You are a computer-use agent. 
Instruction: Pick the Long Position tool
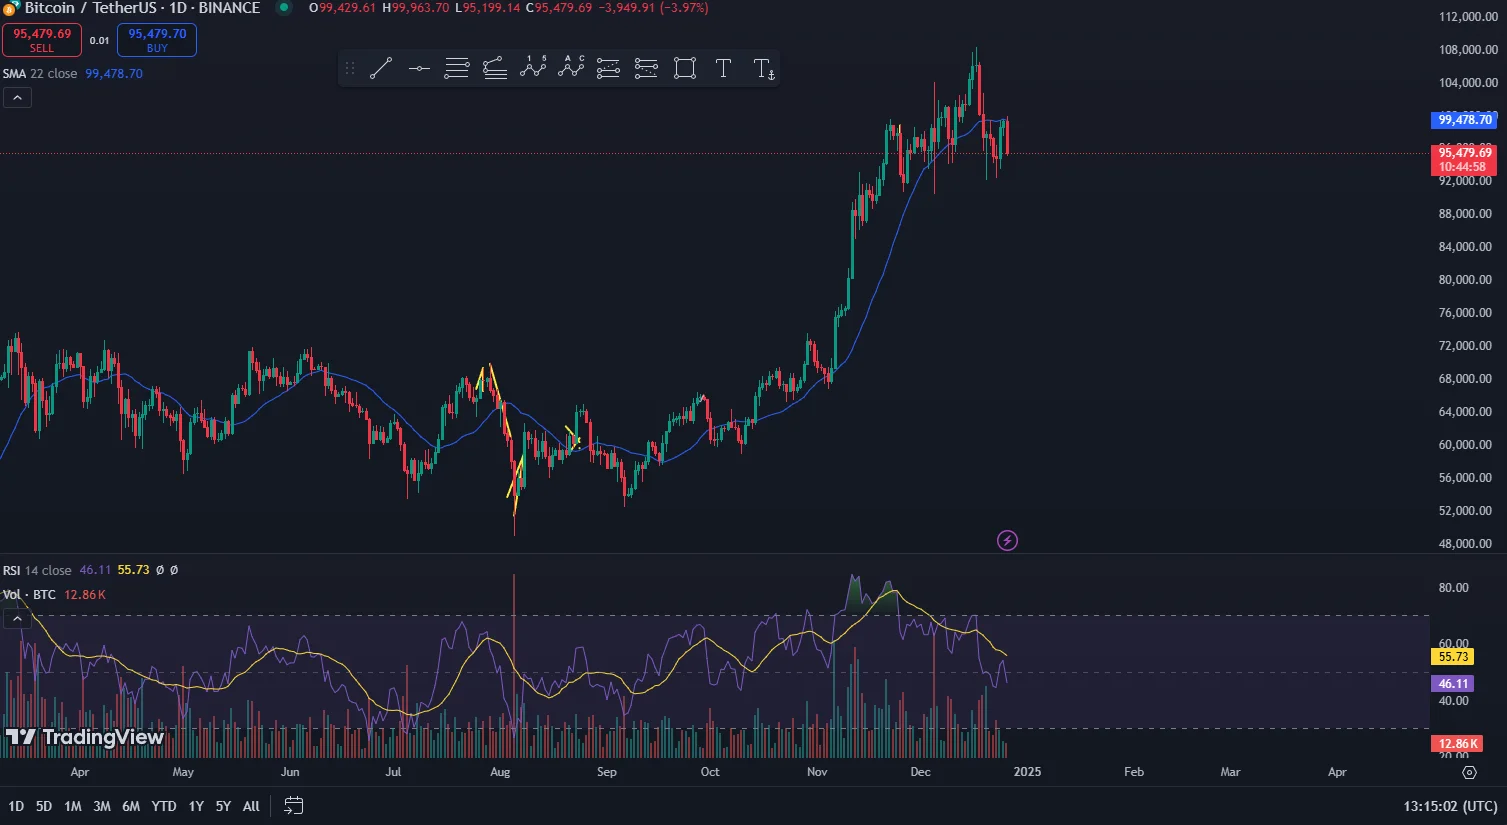608,69
